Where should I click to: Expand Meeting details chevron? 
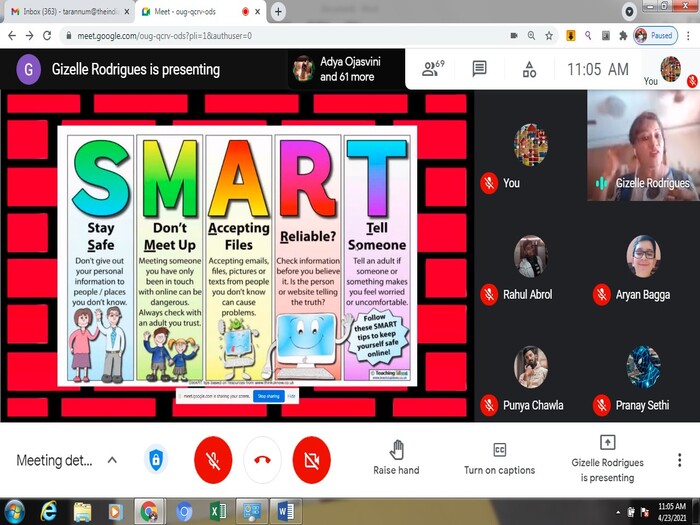[112, 460]
